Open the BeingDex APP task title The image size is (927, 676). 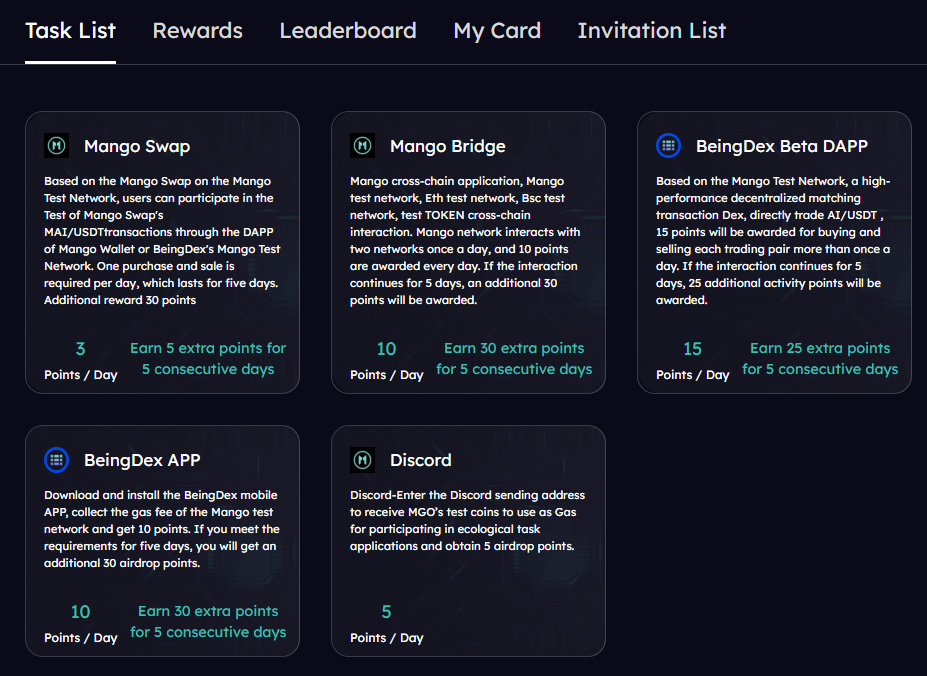[x=142, y=460]
